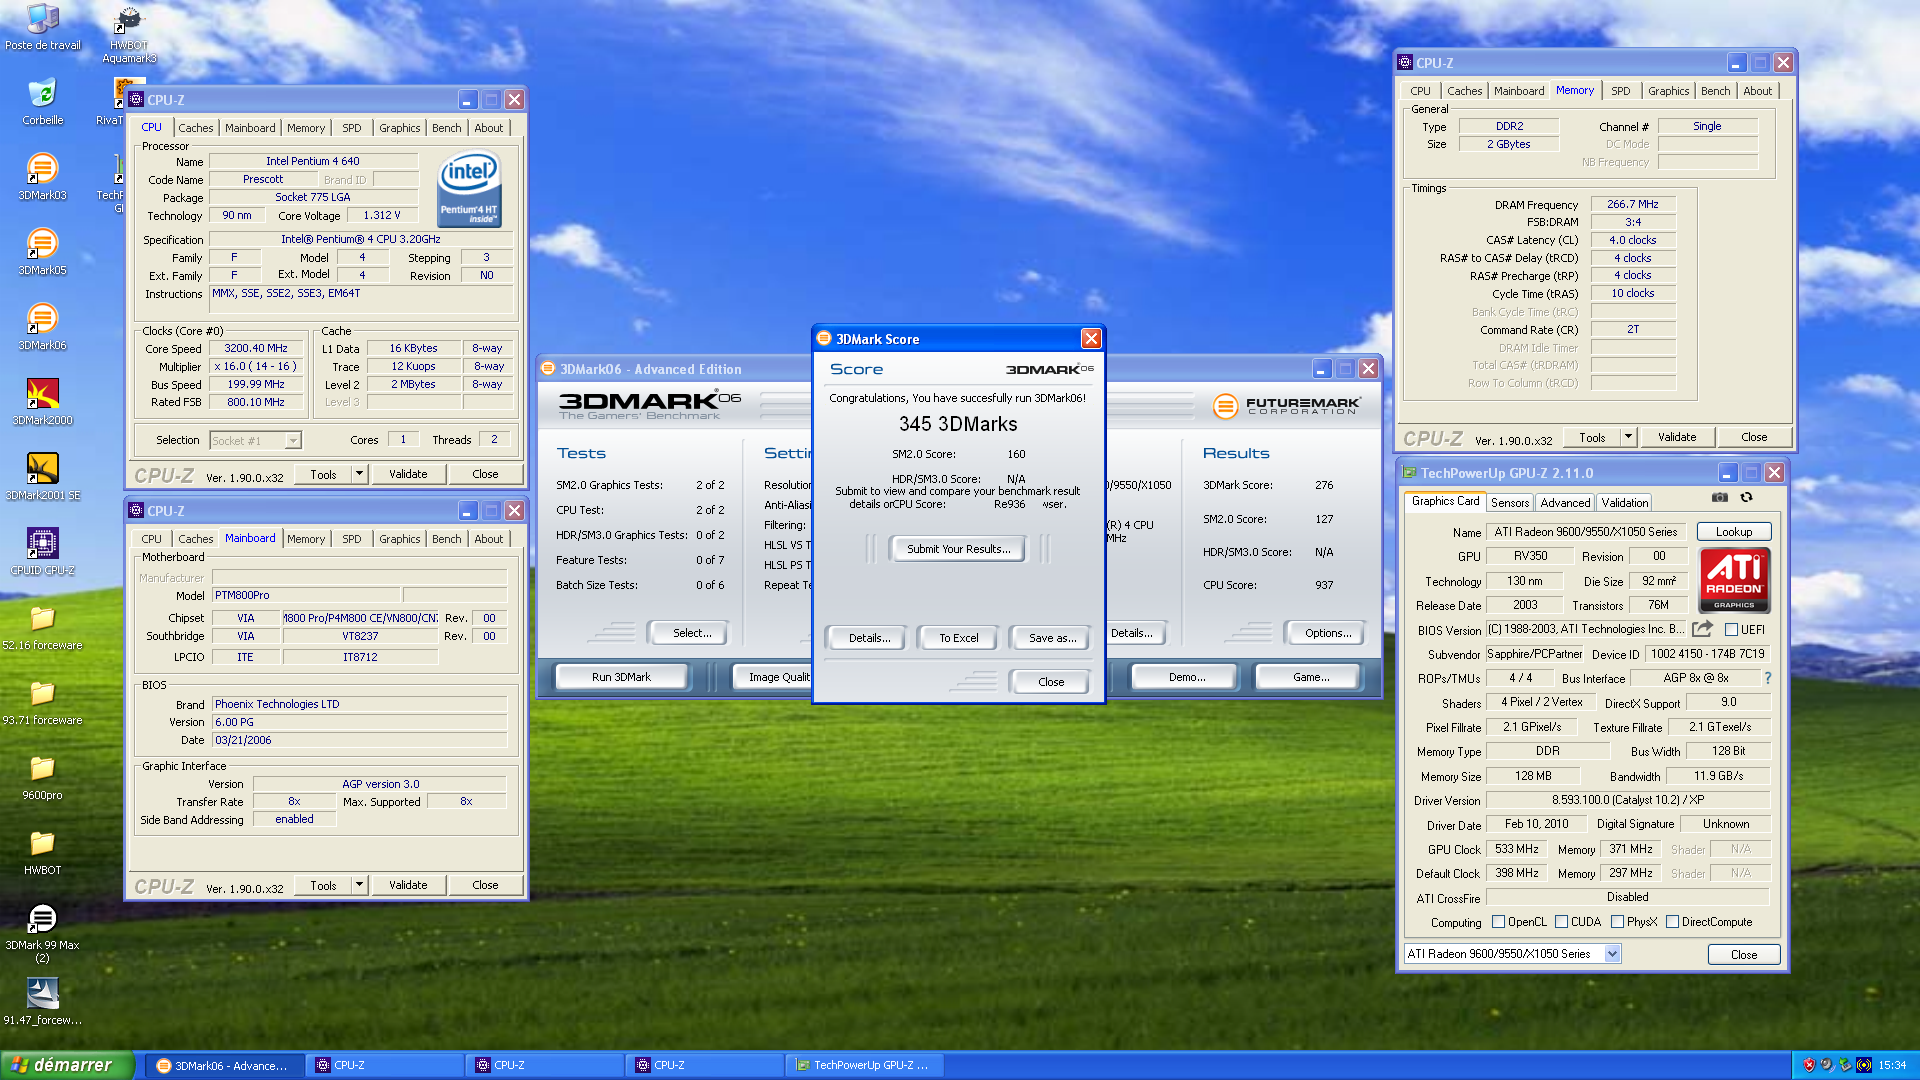Open 91.47_forceware installer icon
Image resolution: width=1920 pixels, height=1080 pixels.
42,1002
